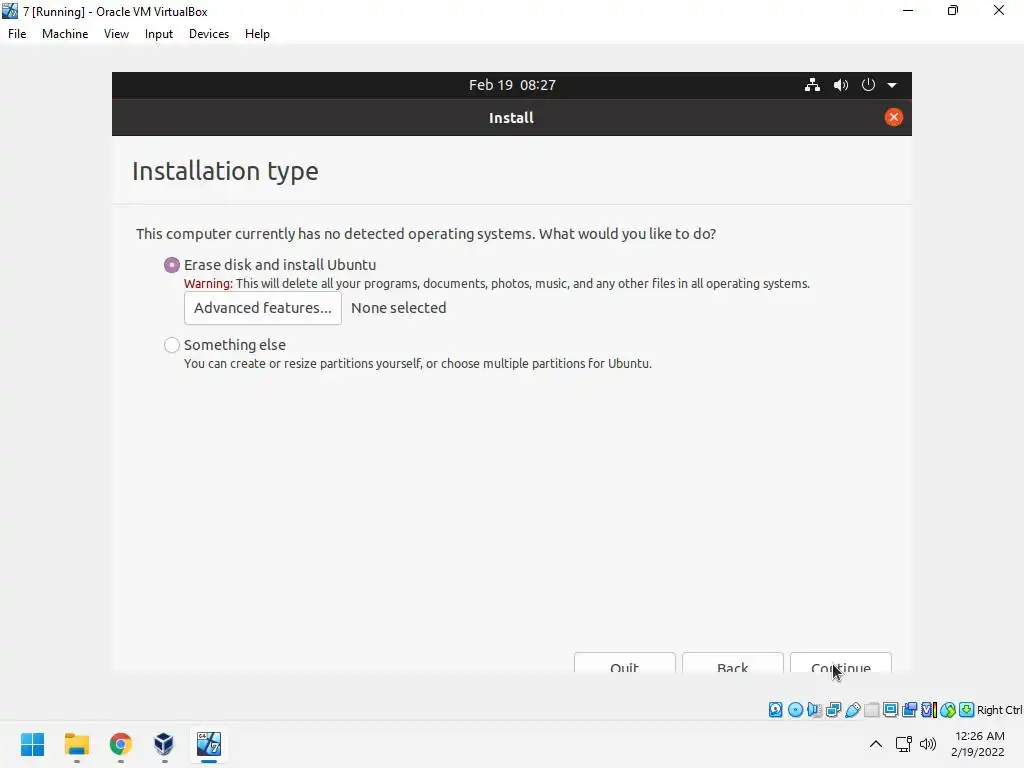Open VirtualBox Manager from the taskbar
1024x768 pixels.
pos(164,744)
